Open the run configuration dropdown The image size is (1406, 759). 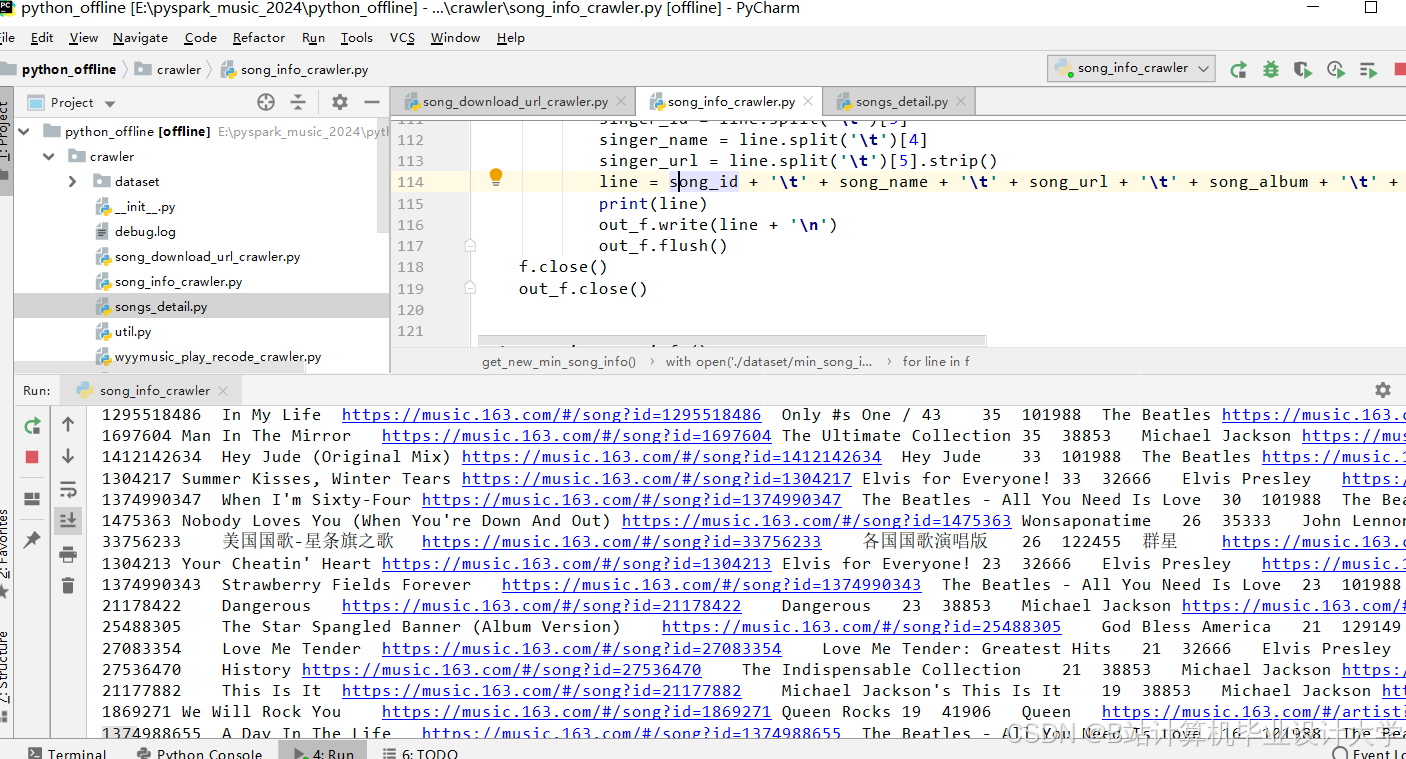pyautogui.click(x=1131, y=69)
